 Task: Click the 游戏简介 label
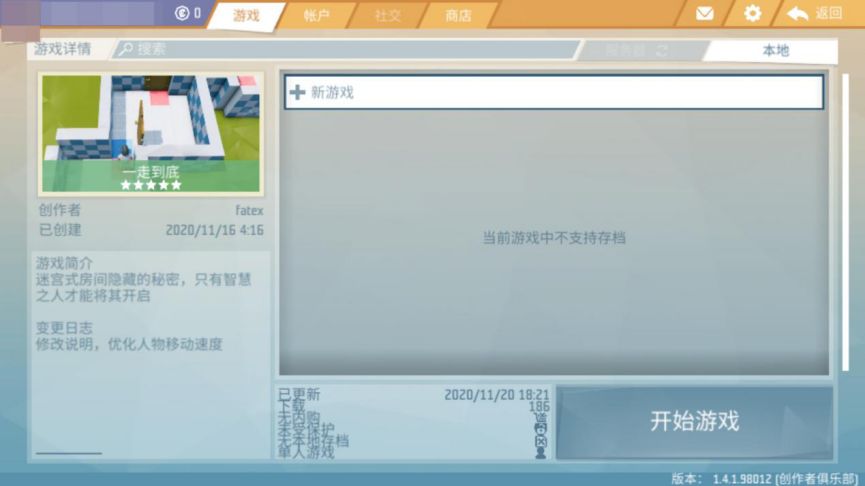(x=65, y=263)
